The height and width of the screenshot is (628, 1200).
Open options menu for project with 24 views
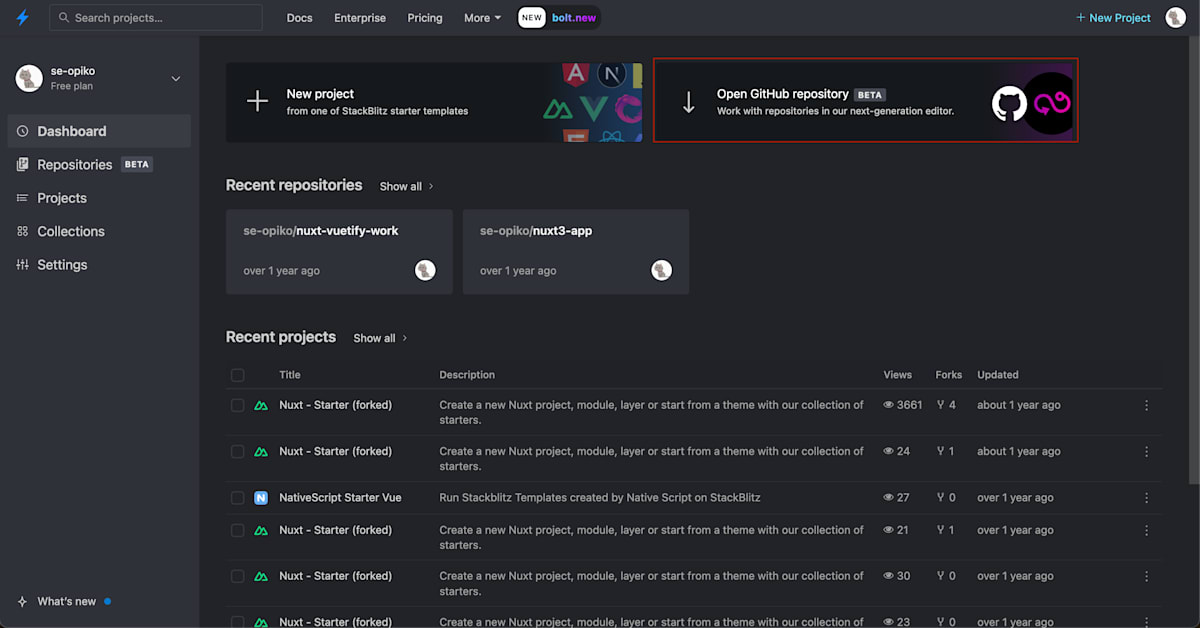[x=1146, y=452]
